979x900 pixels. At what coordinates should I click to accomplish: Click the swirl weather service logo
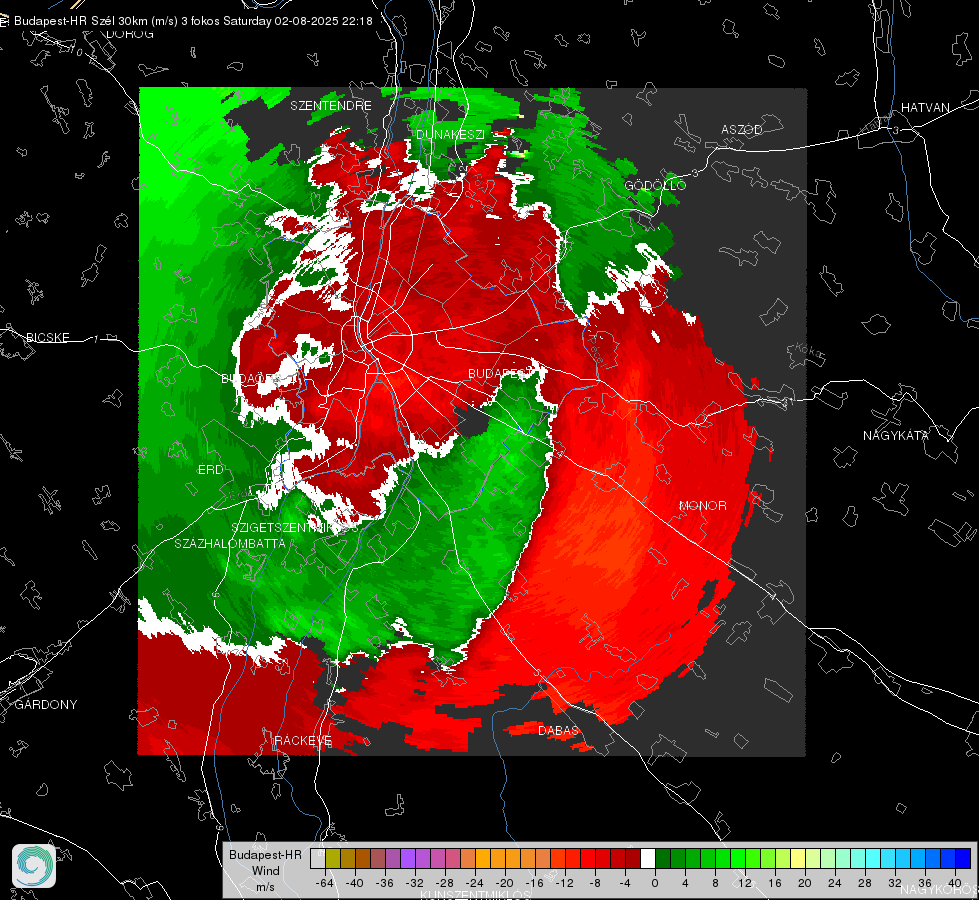click(x=34, y=866)
